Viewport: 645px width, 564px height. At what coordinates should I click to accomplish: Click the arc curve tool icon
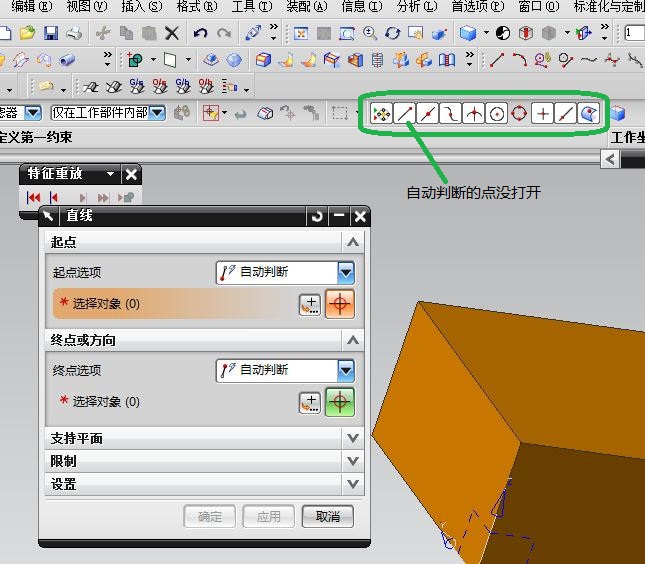(520, 60)
